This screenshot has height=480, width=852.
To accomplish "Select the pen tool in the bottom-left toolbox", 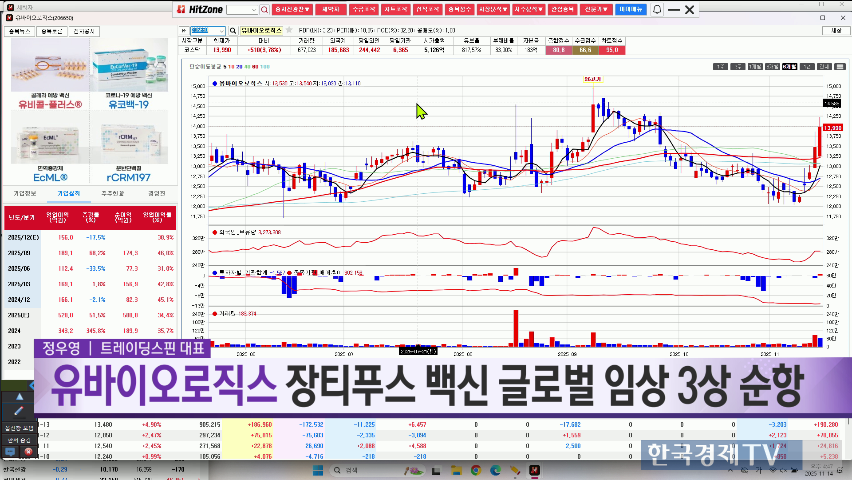I will pyautogui.click(x=19, y=411).
